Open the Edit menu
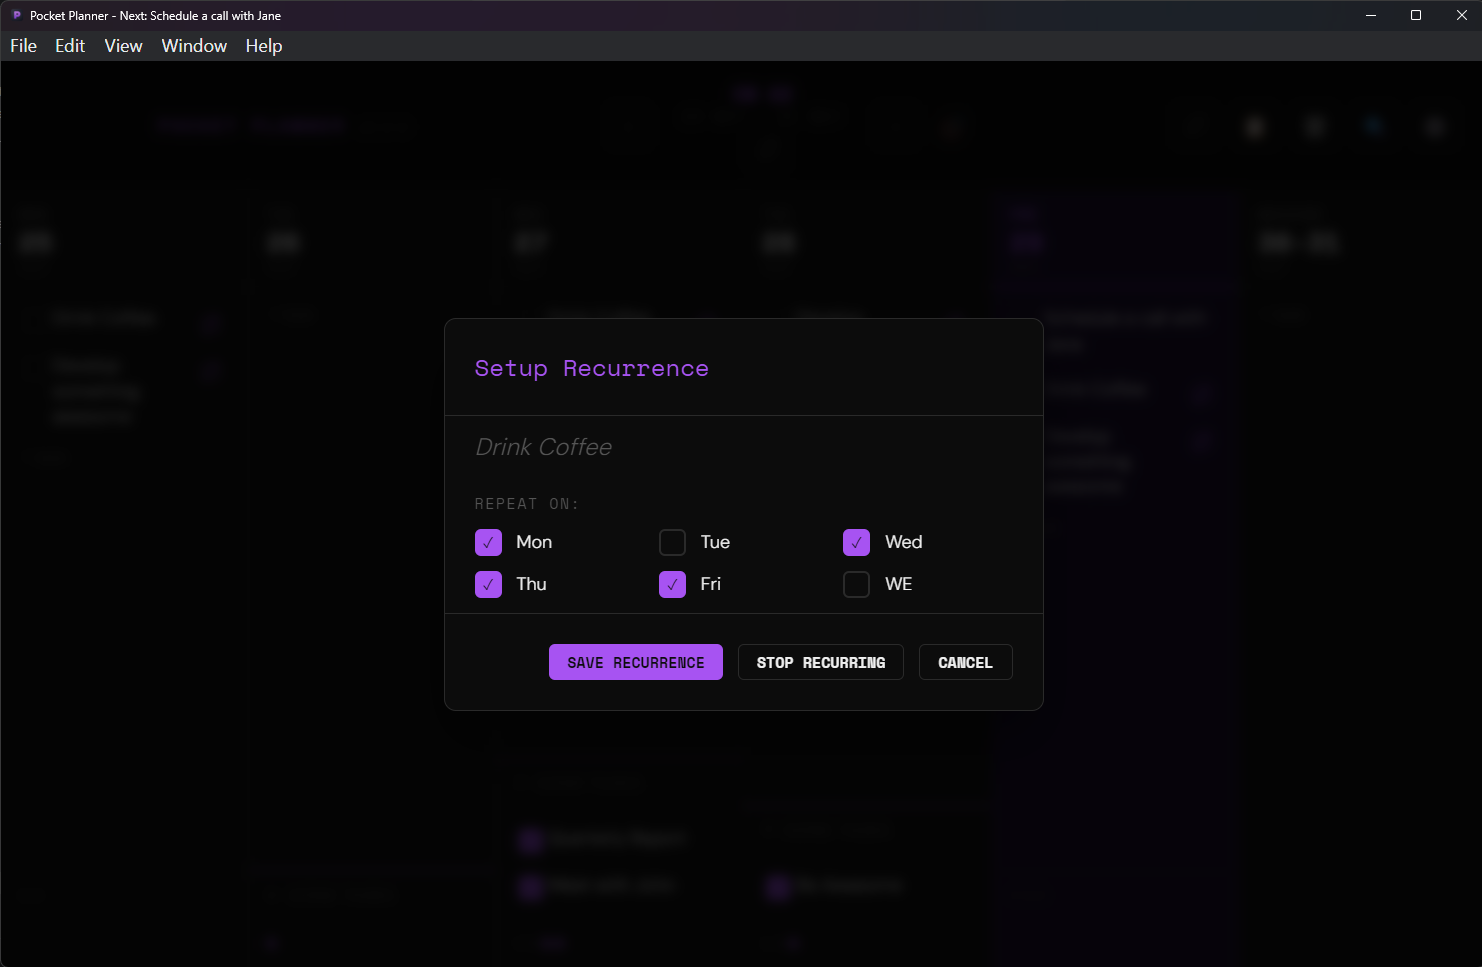The image size is (1482, 967). 70,46
